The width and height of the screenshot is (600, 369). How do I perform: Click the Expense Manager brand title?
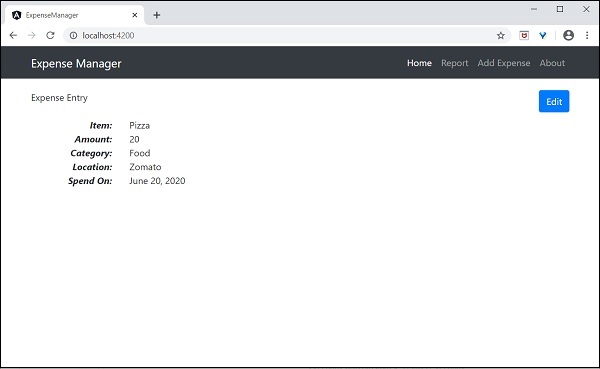click(x=76, y=64)
